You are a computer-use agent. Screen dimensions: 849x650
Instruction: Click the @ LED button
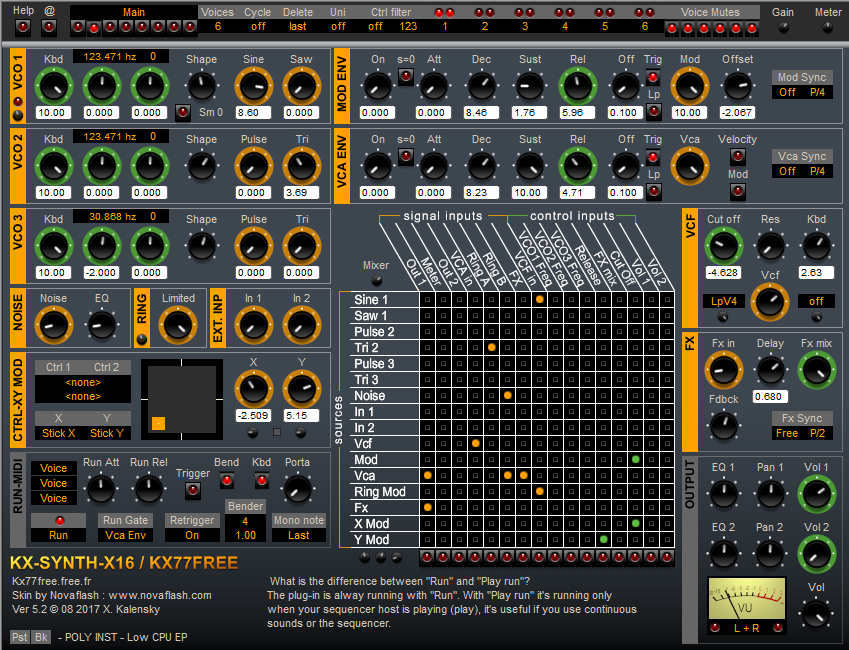click(49, 27)
